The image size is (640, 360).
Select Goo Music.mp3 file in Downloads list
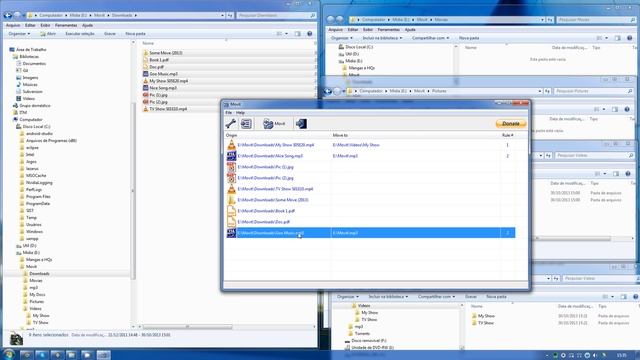pyautogui.click(x=163, y=74)
